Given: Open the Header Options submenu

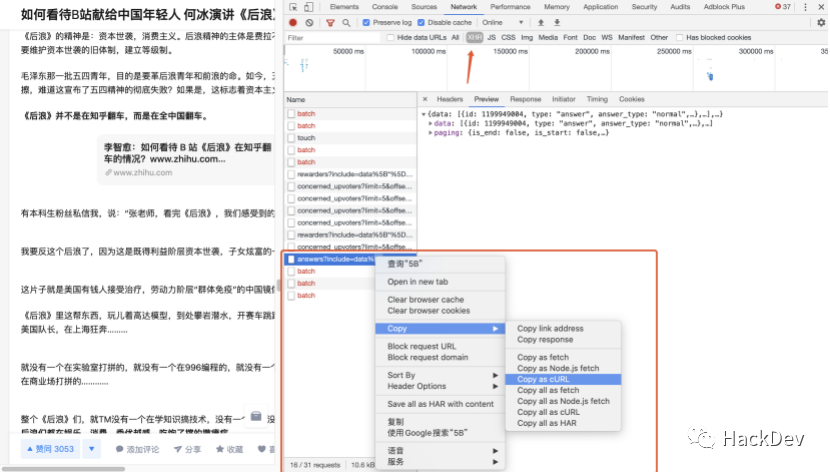Looking at the screenshot, I should click(x=440, y=386).
